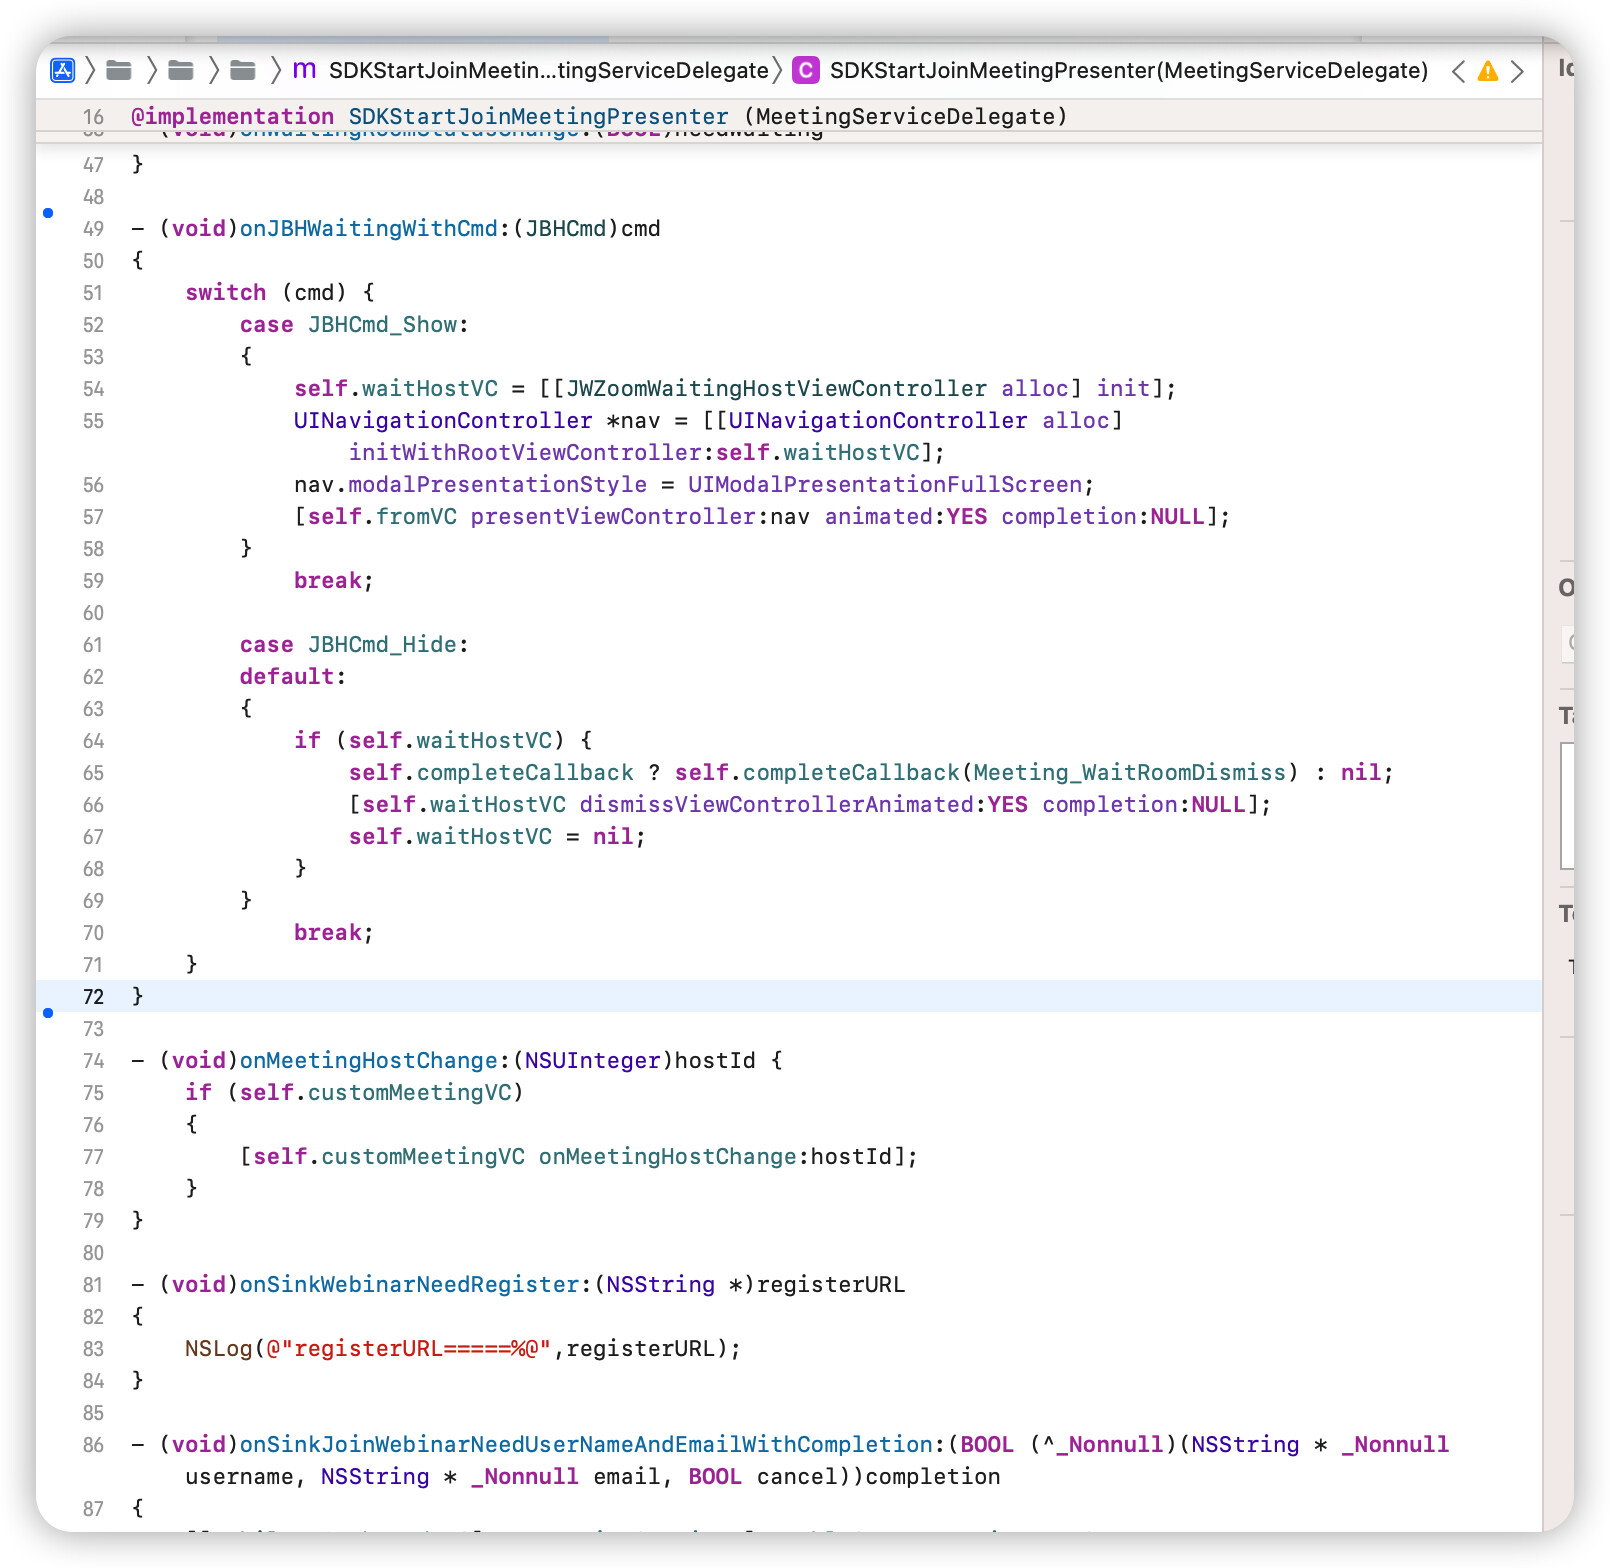Click initWithRootViewController on wrapped line 55
The image size is (1610, 1568).
coord(525,453)
